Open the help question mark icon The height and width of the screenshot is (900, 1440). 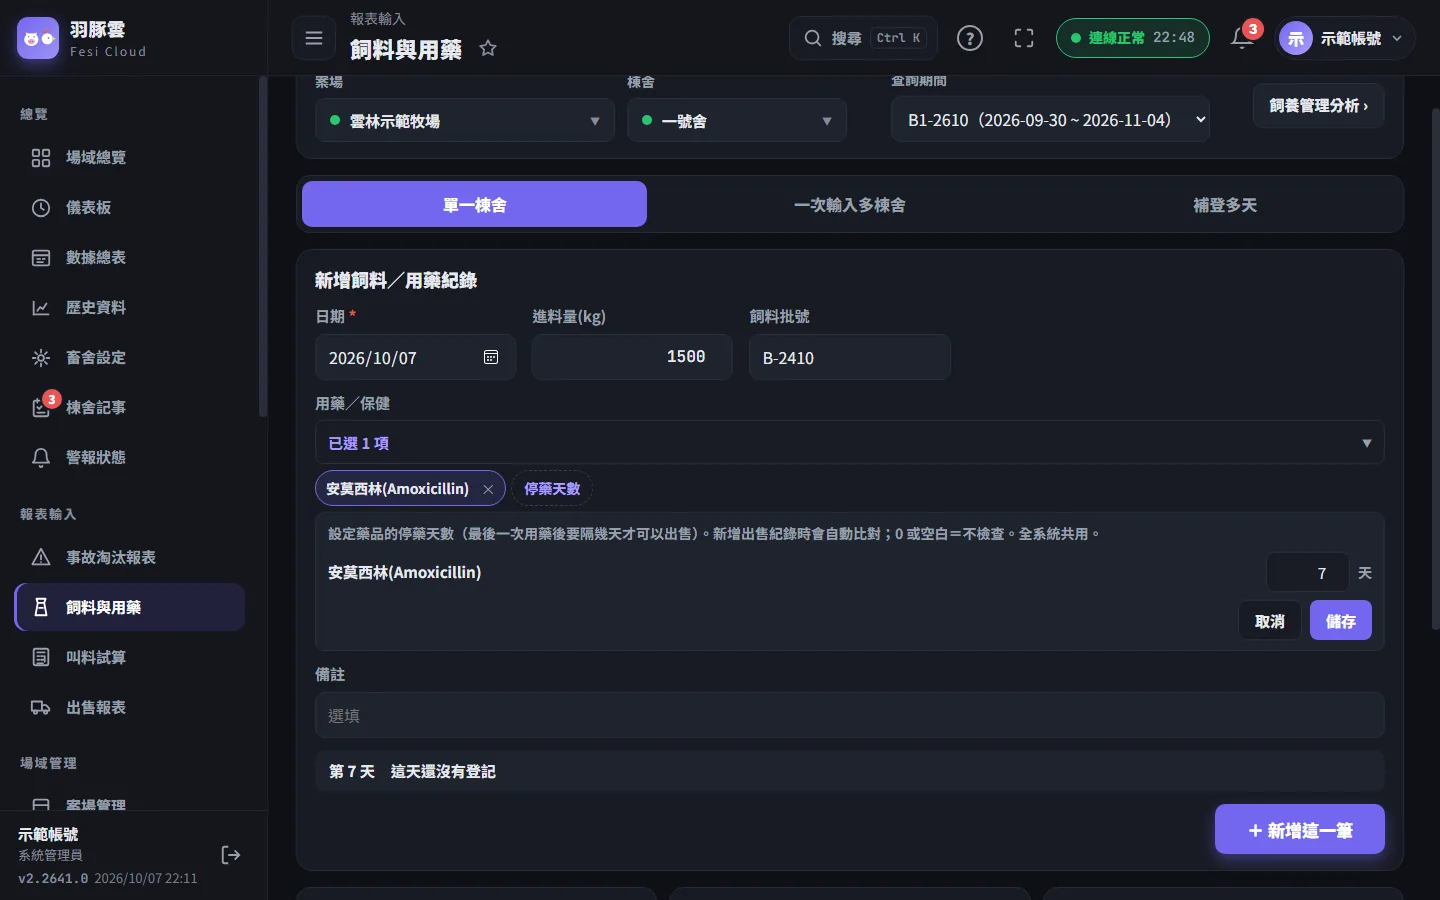coord(970,38)
